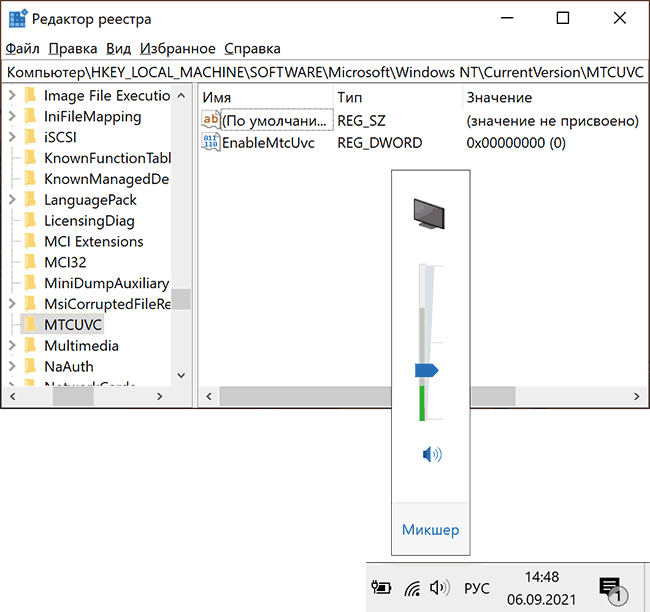
Task: Open the Файл menu
Action: pyautogui.click(x=22, y=49)
